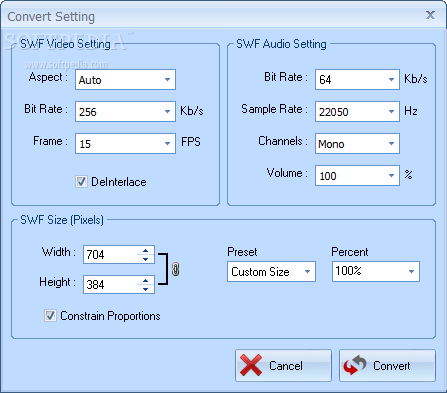Click the chain link icon beside Width and Height
The image size is (447, 393).
click(176, 269)
